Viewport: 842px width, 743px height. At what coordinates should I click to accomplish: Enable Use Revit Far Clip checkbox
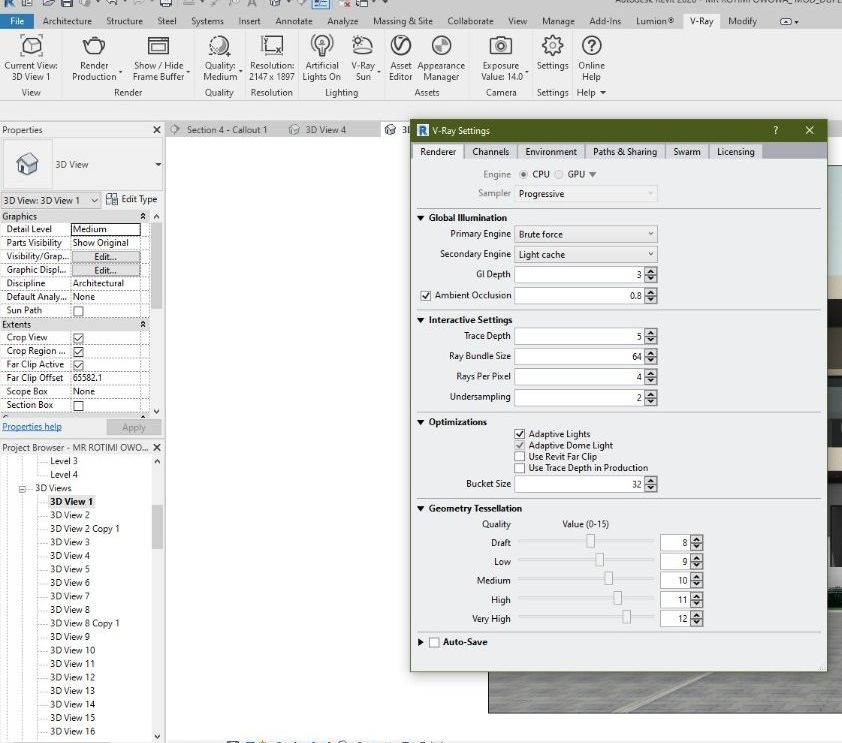pos(519,456)
